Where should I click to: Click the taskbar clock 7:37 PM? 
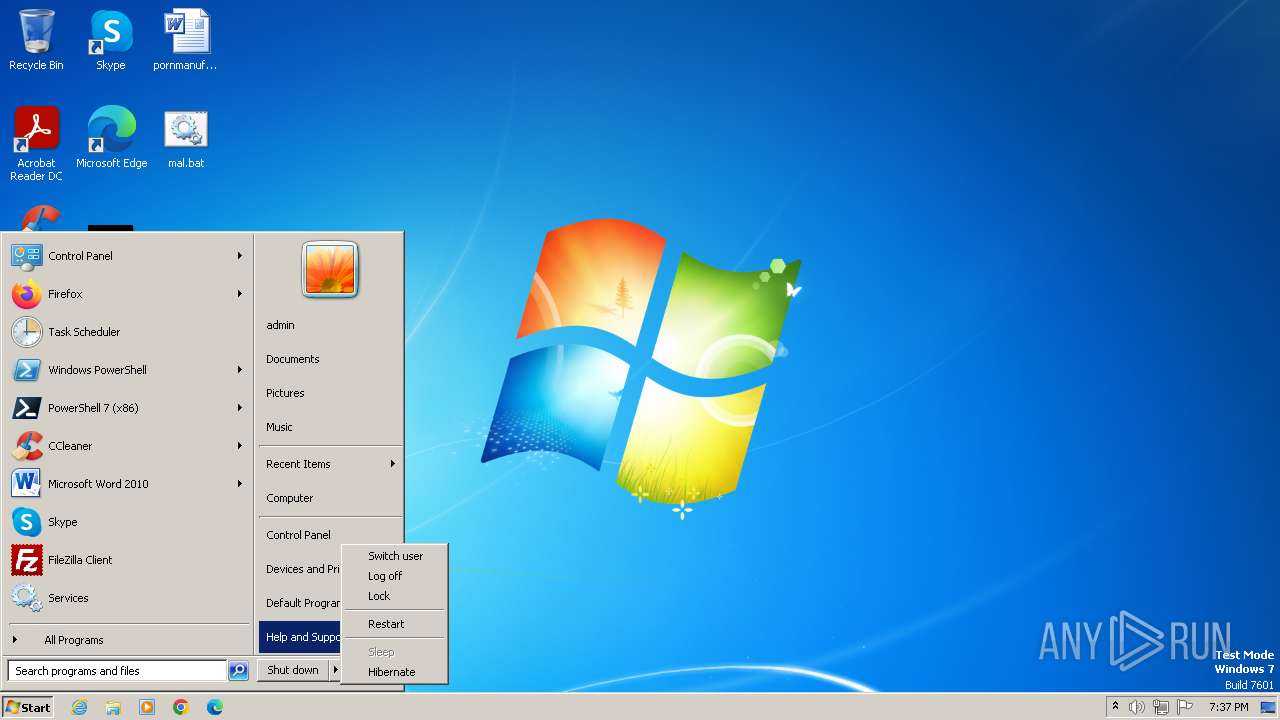(1228, 707)
